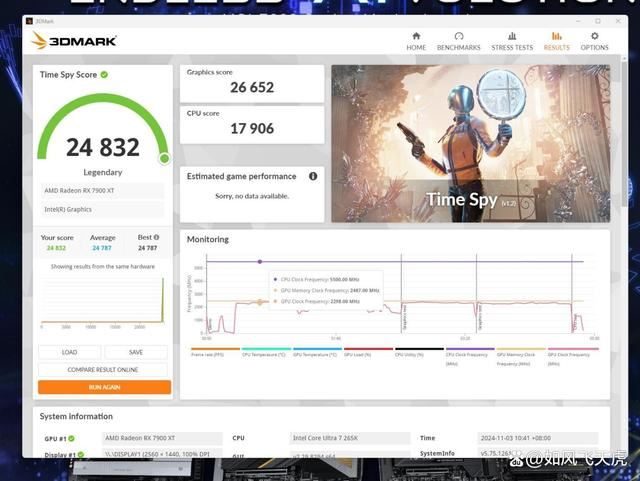Click the info icon next to Best
The width and height of the screenshot is (640, 481).
coord(156,237)
